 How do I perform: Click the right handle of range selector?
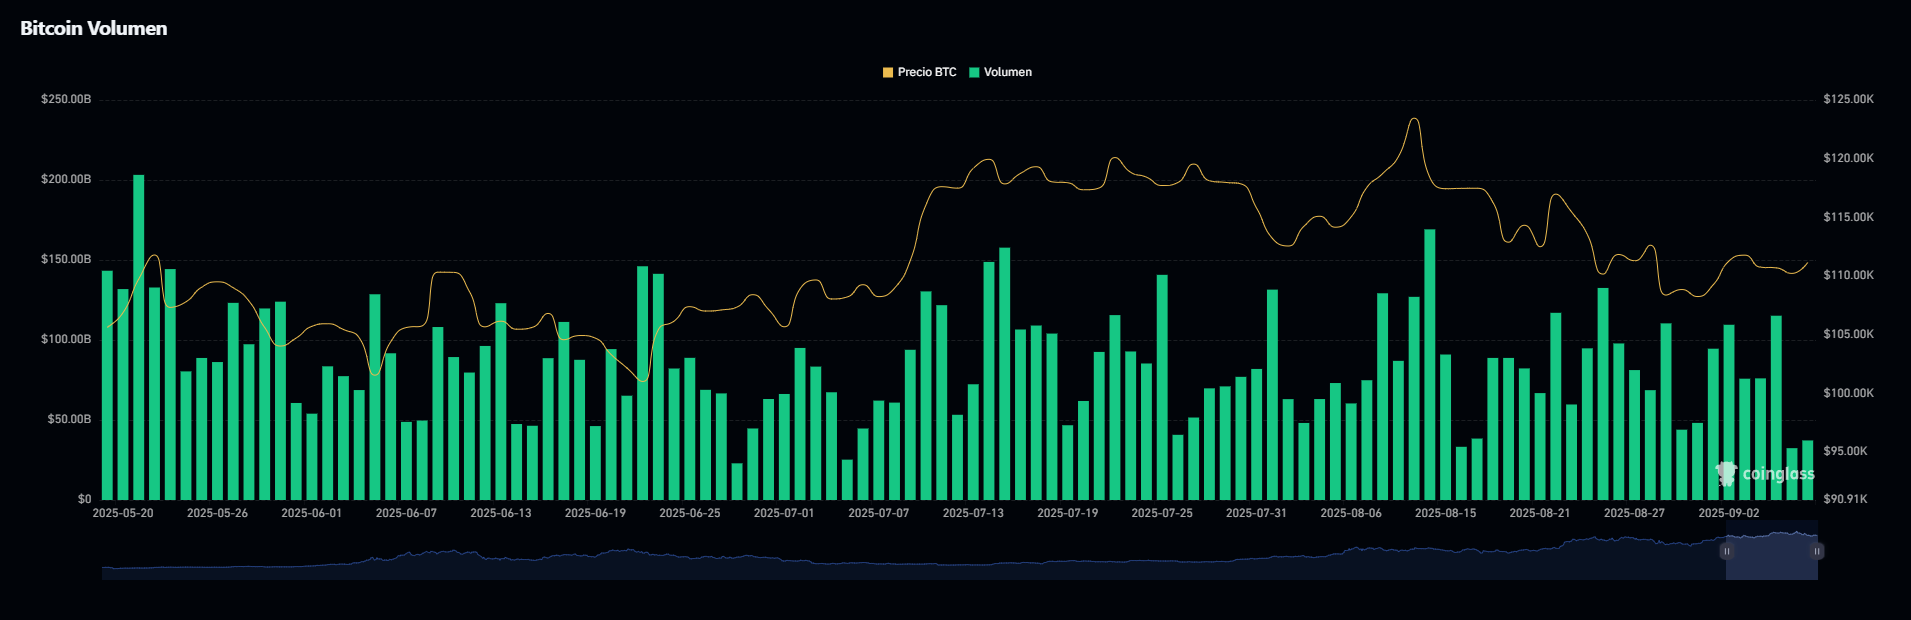[x=1817, y=551]
